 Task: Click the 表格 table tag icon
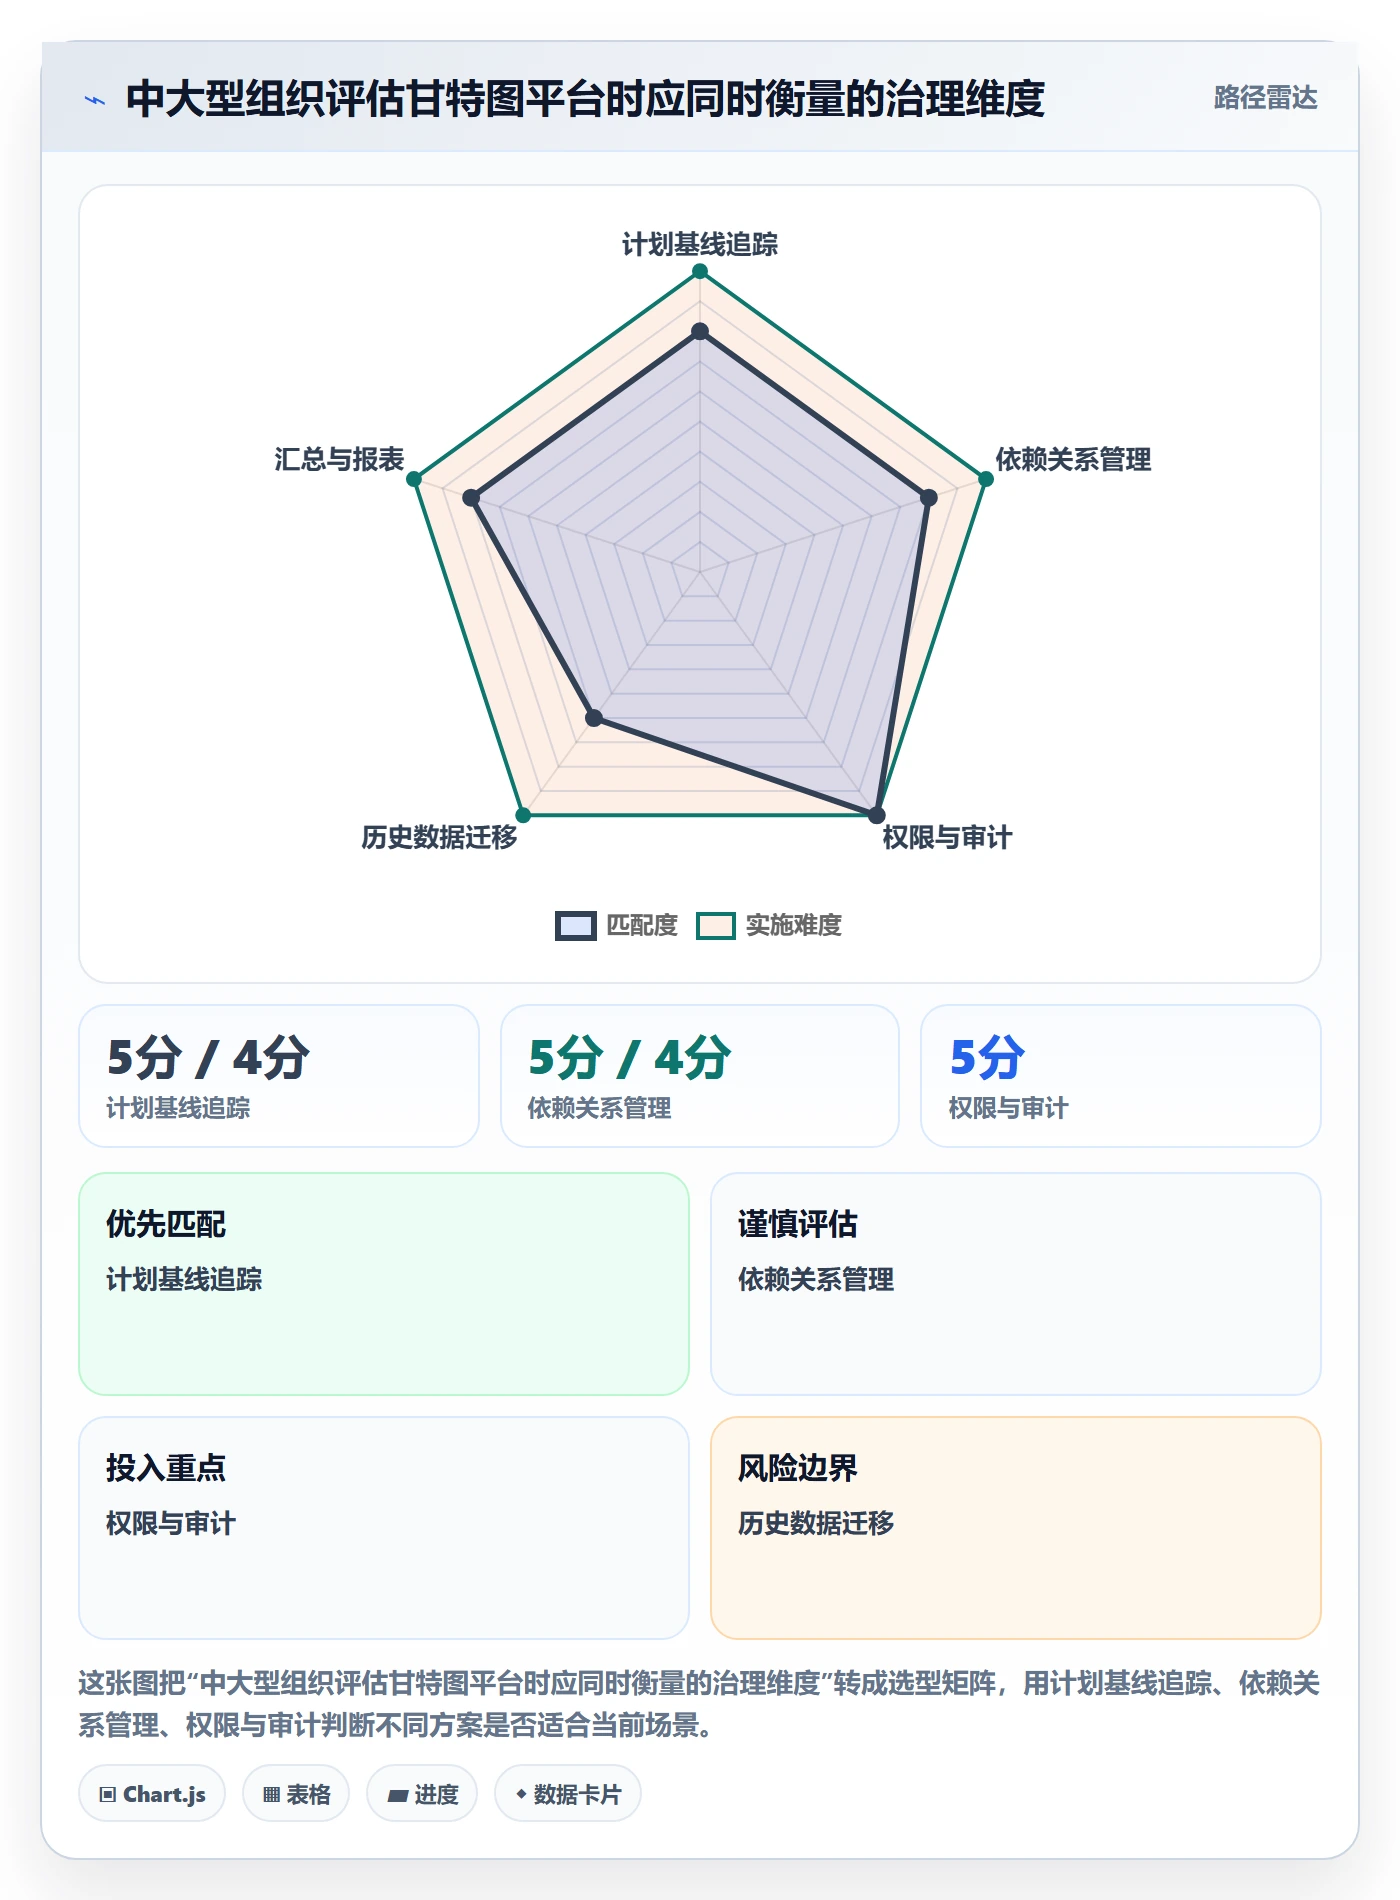point(271,1794)
